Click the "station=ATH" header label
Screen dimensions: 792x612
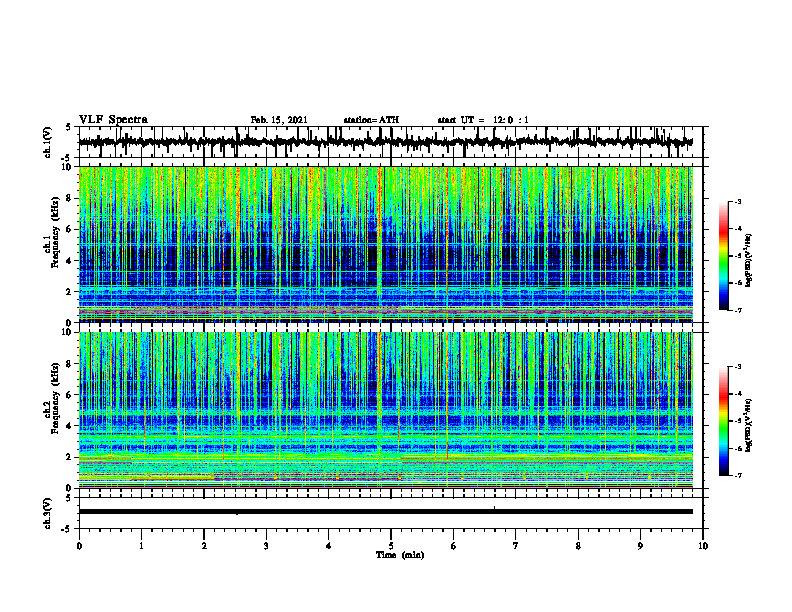[371, 120]
